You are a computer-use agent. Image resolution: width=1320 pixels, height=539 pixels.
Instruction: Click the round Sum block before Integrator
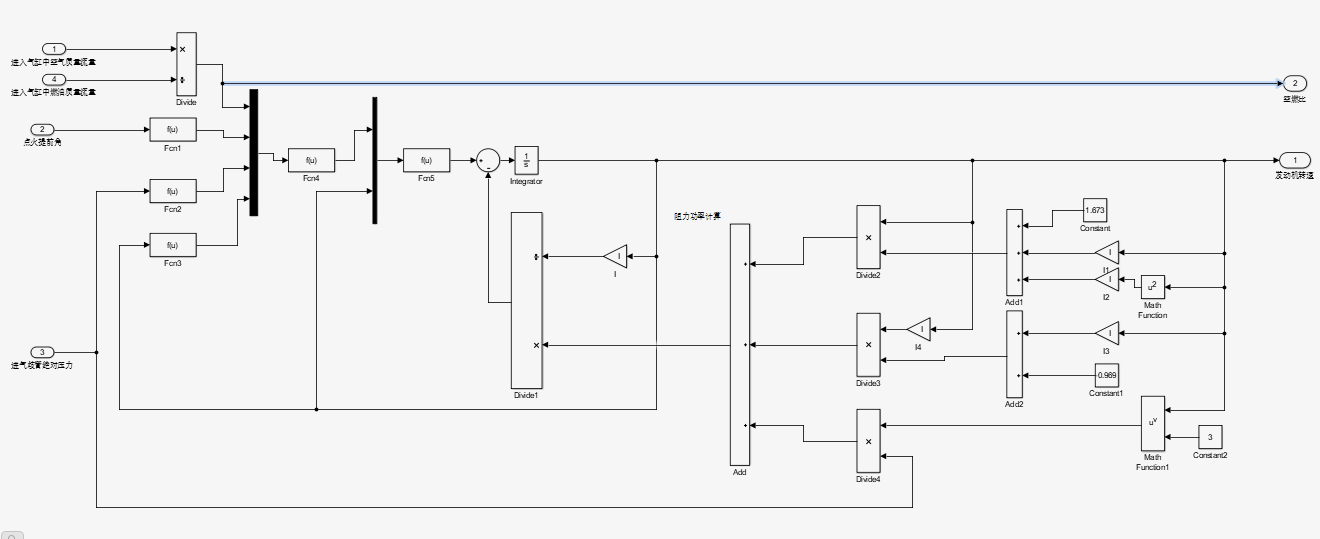pyautogui.click(x=488, y=160)
